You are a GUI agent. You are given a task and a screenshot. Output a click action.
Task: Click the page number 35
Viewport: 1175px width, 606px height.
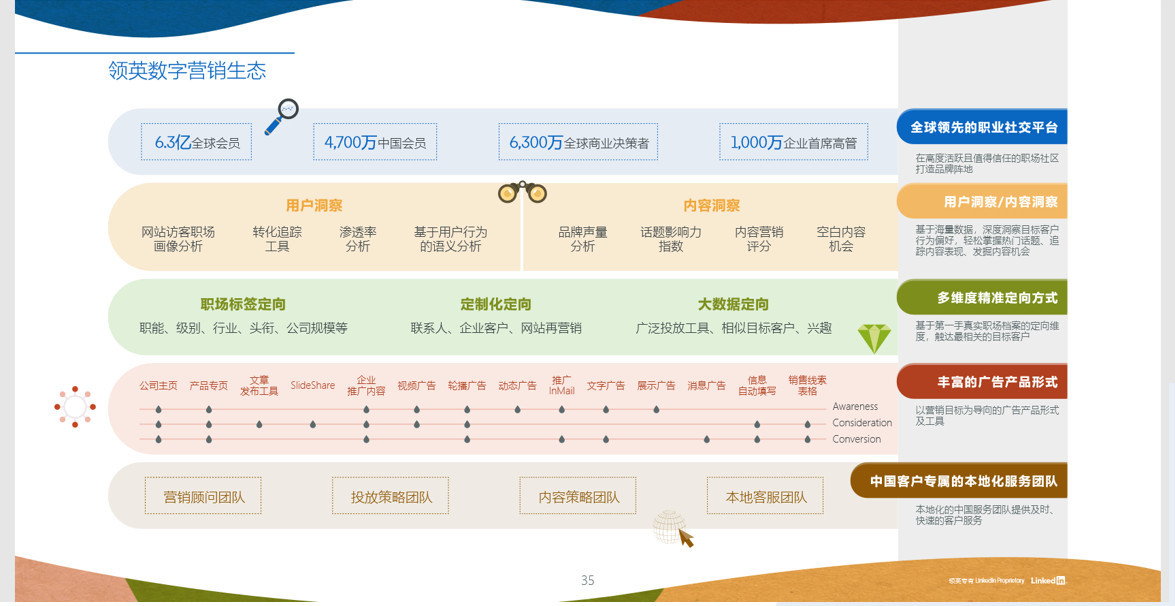(x=588, y=581)
